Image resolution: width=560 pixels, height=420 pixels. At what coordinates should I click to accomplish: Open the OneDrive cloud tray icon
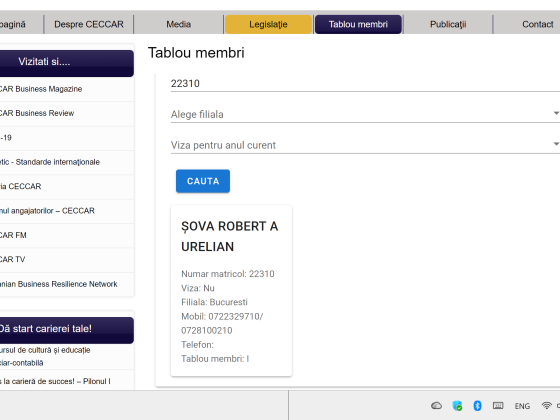tap(436, 406)
